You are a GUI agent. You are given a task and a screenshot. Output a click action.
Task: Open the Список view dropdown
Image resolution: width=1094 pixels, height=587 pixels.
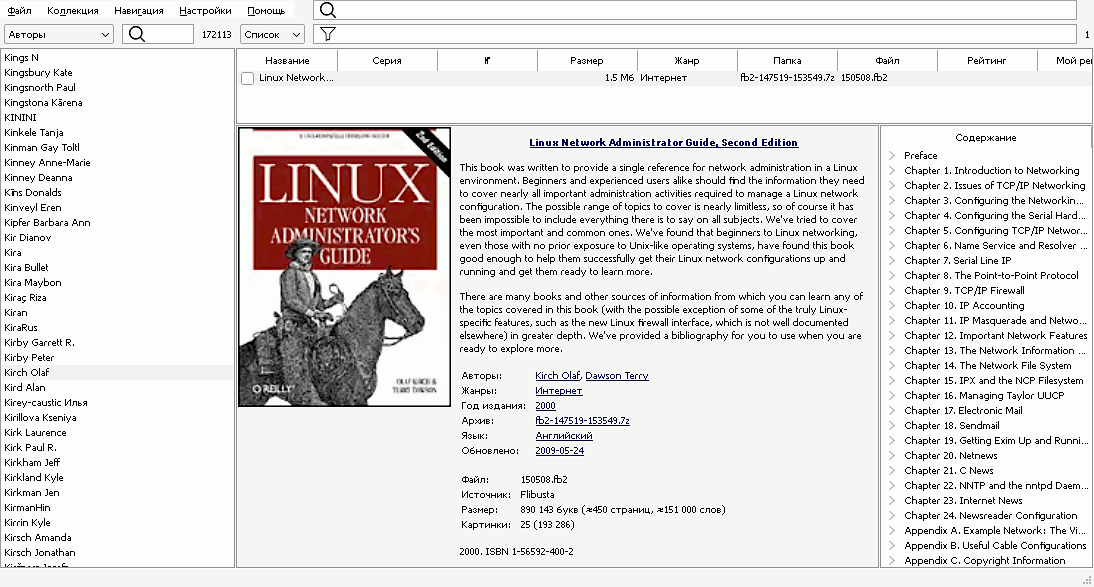(x=272, y=34)
